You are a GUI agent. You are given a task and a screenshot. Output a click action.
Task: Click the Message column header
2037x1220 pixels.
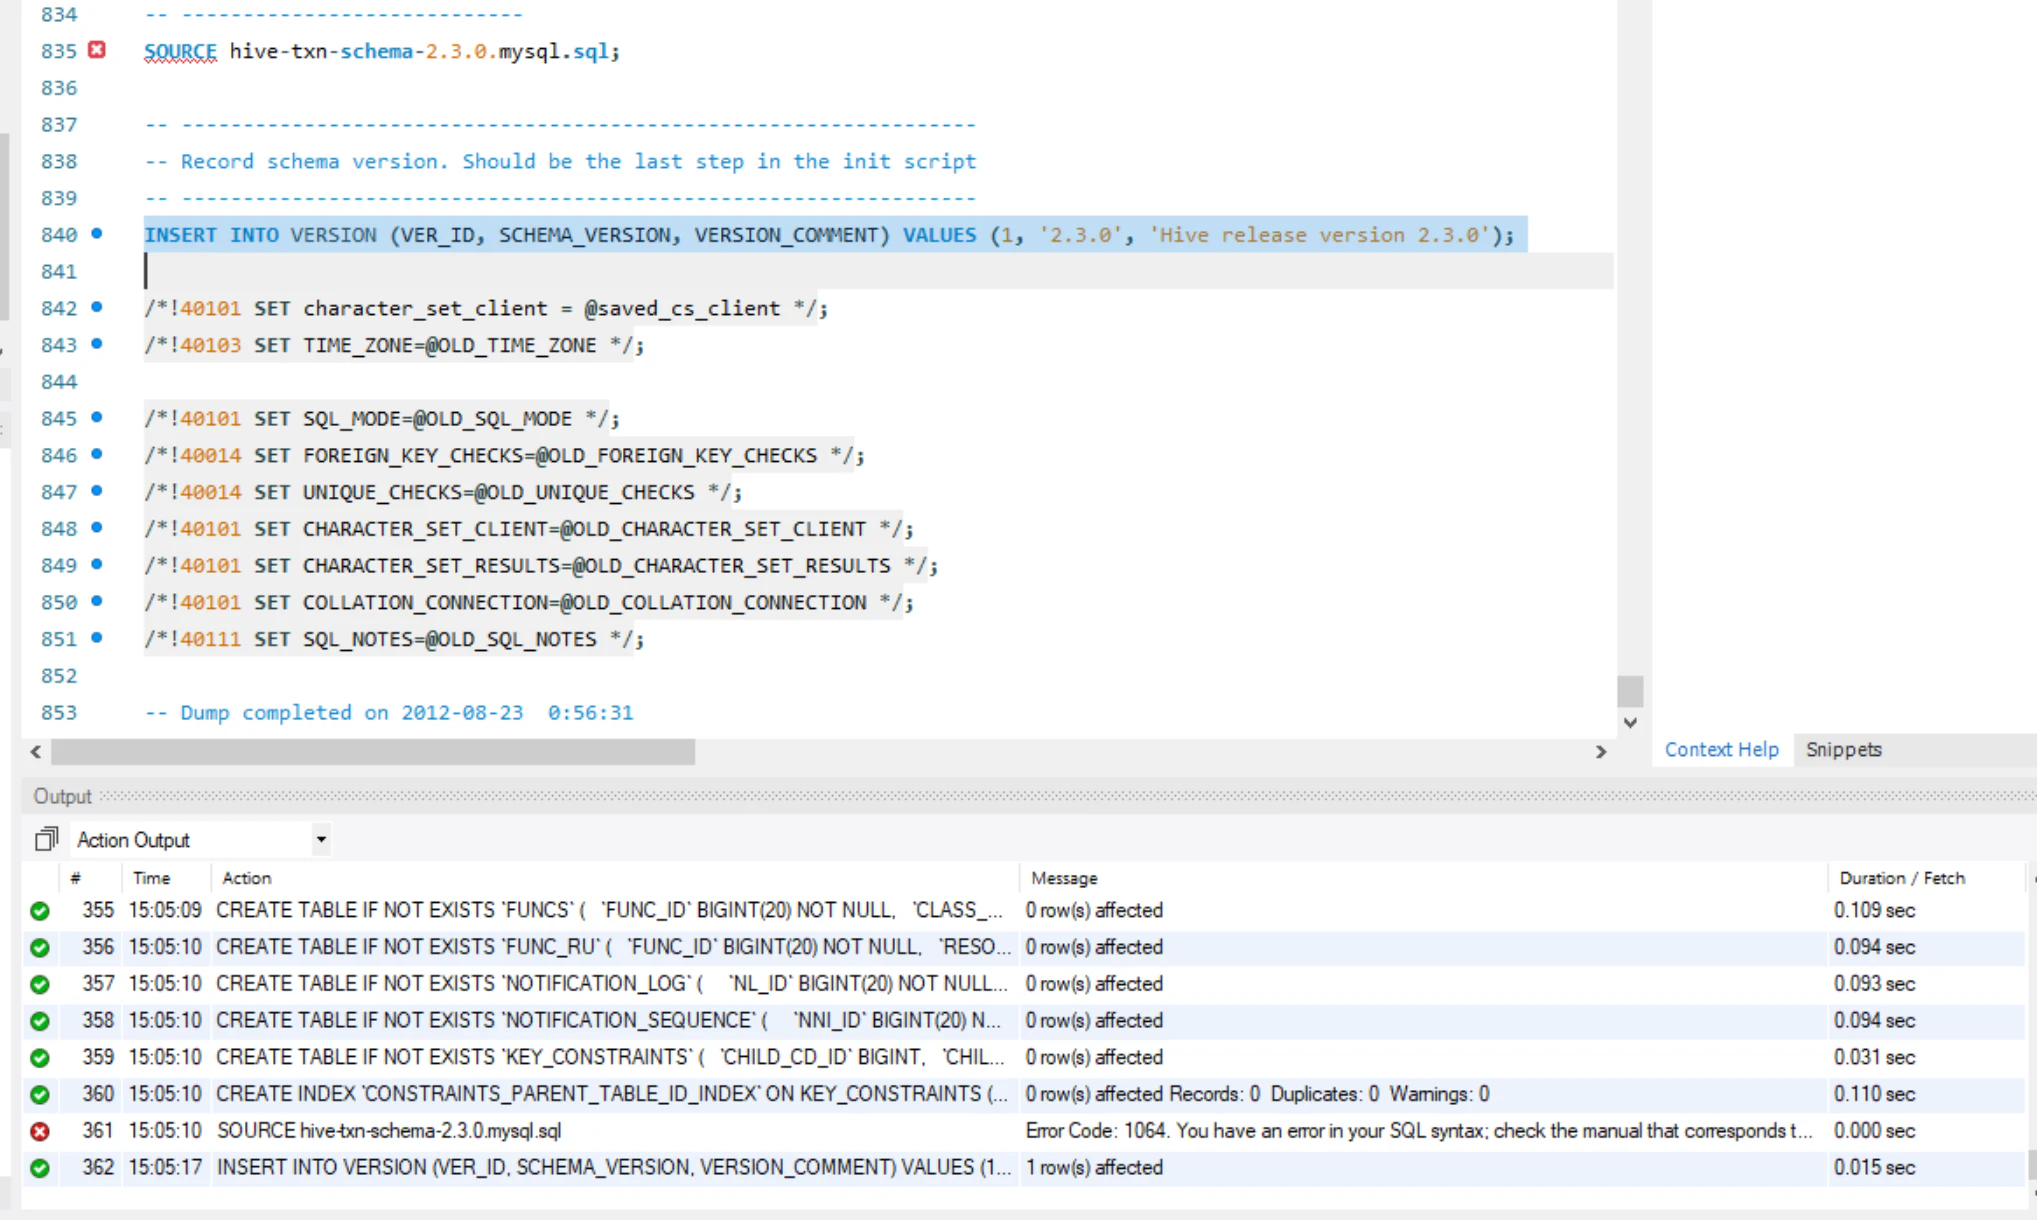(x=1064, y=878)
